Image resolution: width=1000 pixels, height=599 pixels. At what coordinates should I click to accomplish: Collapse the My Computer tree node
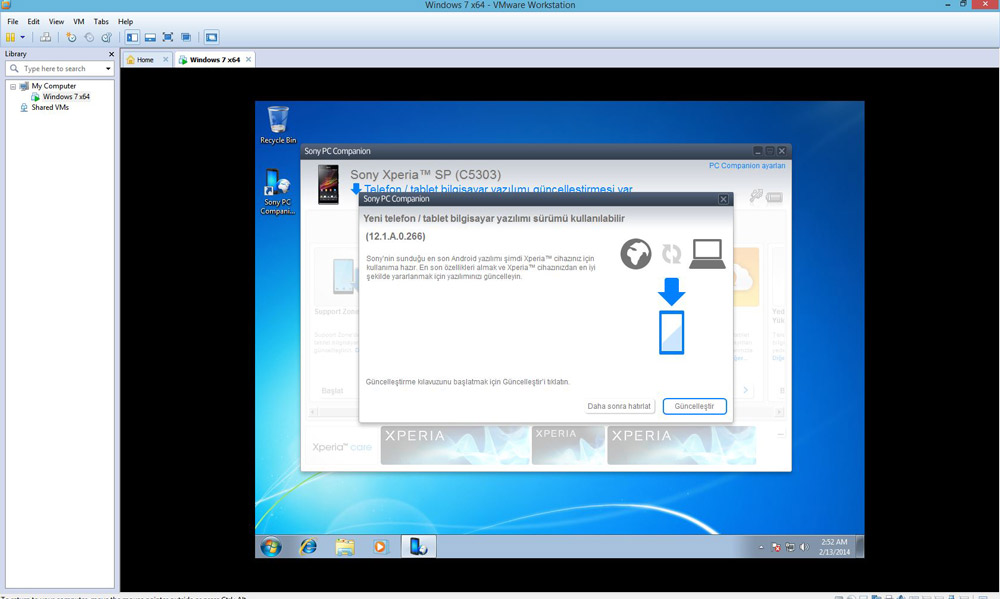pyautogui.click(x=13, y=86)
